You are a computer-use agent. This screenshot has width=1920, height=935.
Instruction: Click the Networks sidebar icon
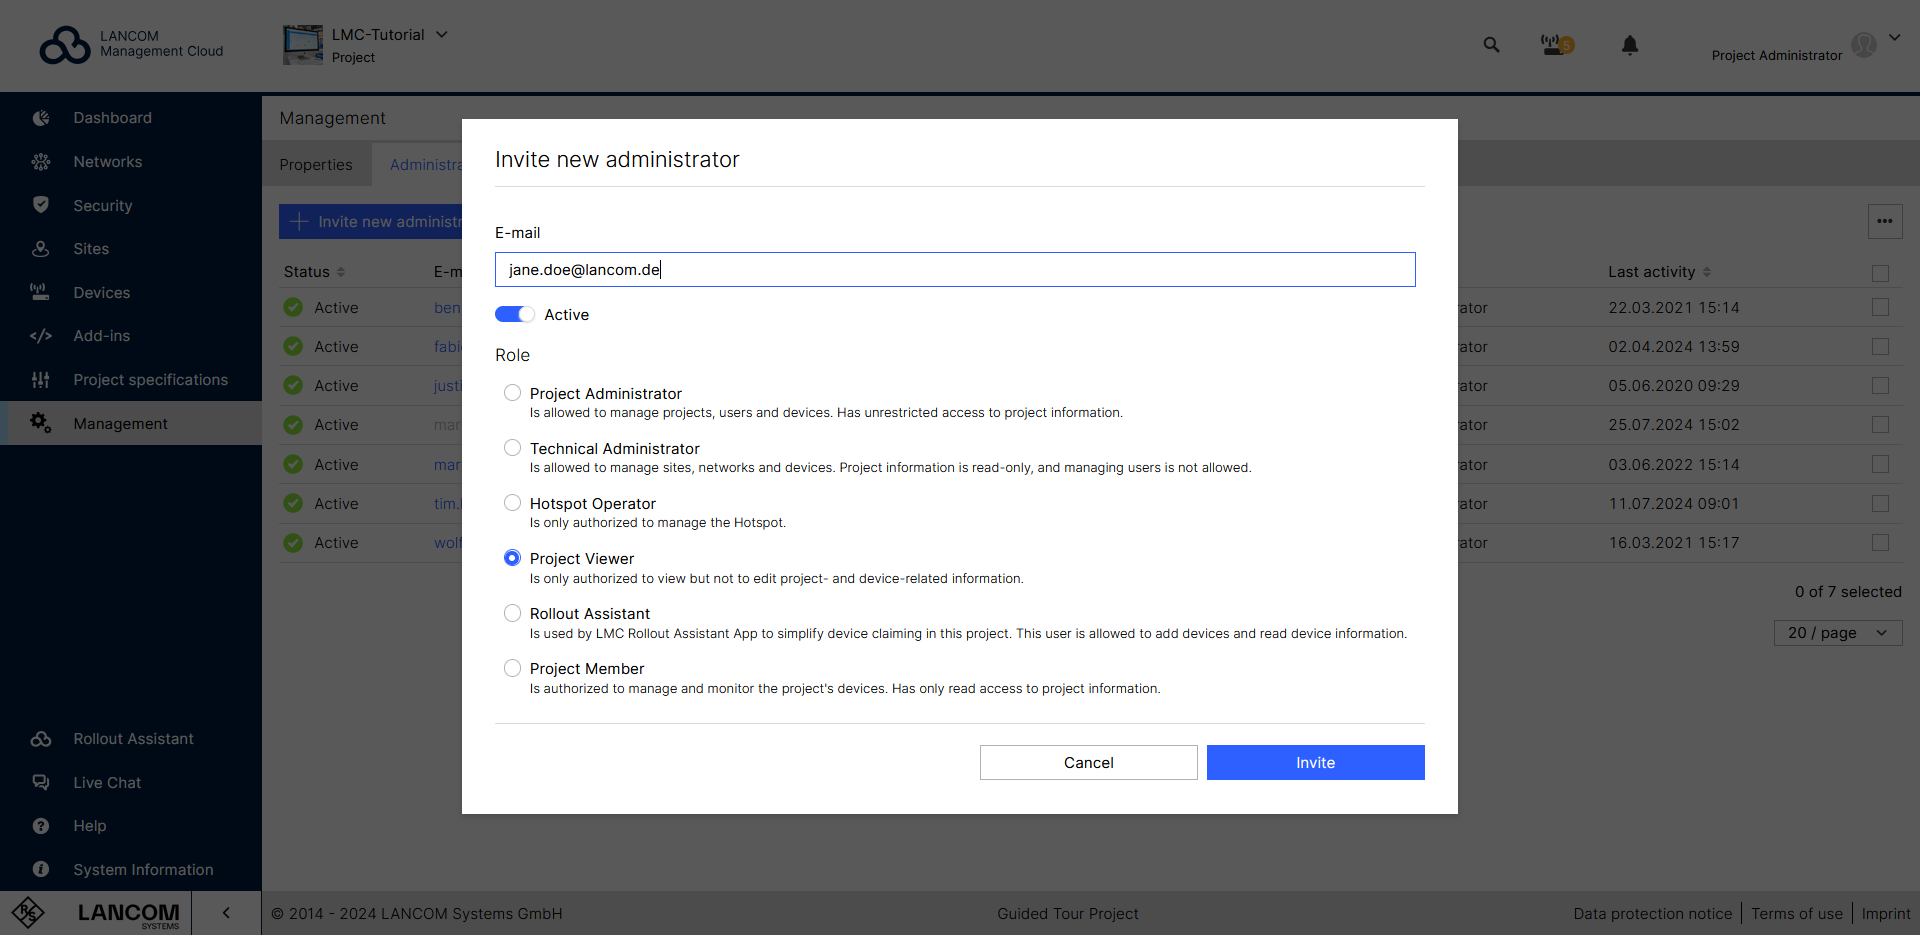click(41, 162)
